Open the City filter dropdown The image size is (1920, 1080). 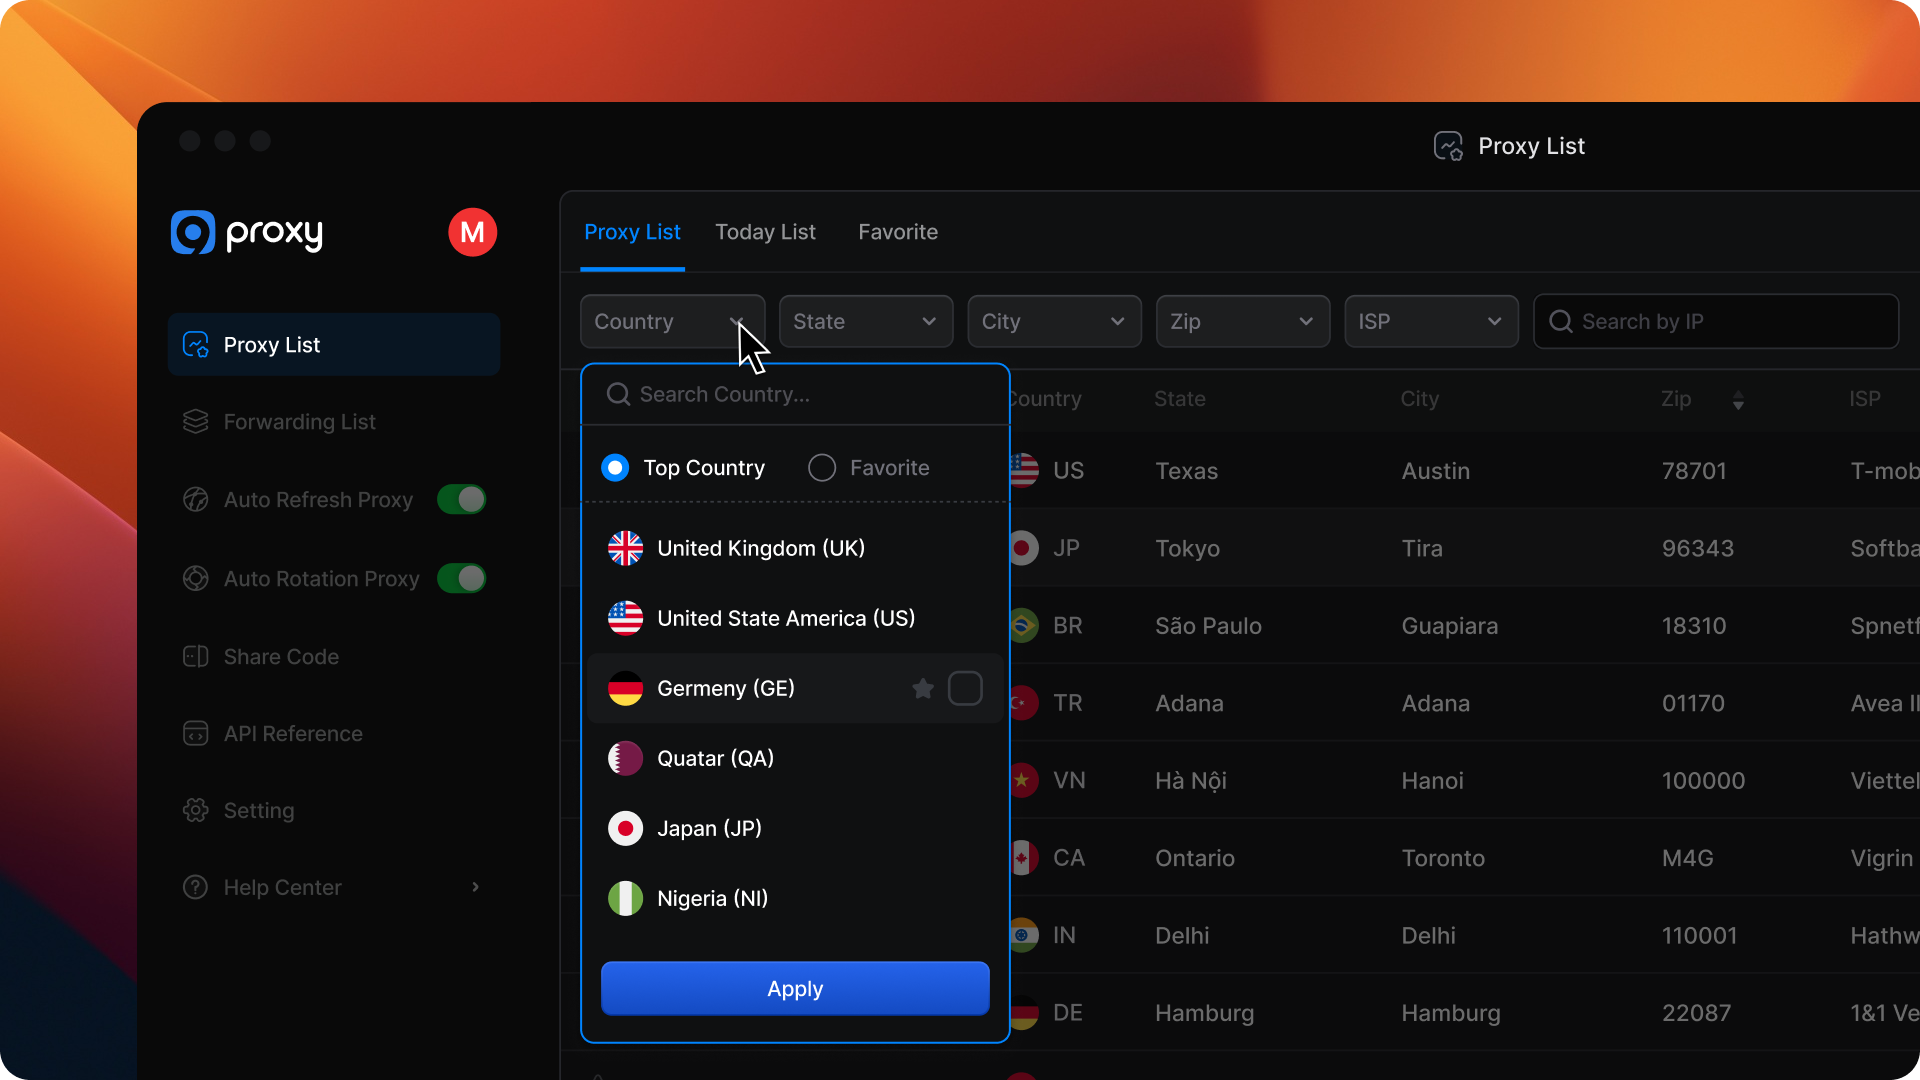point(1053,322)
